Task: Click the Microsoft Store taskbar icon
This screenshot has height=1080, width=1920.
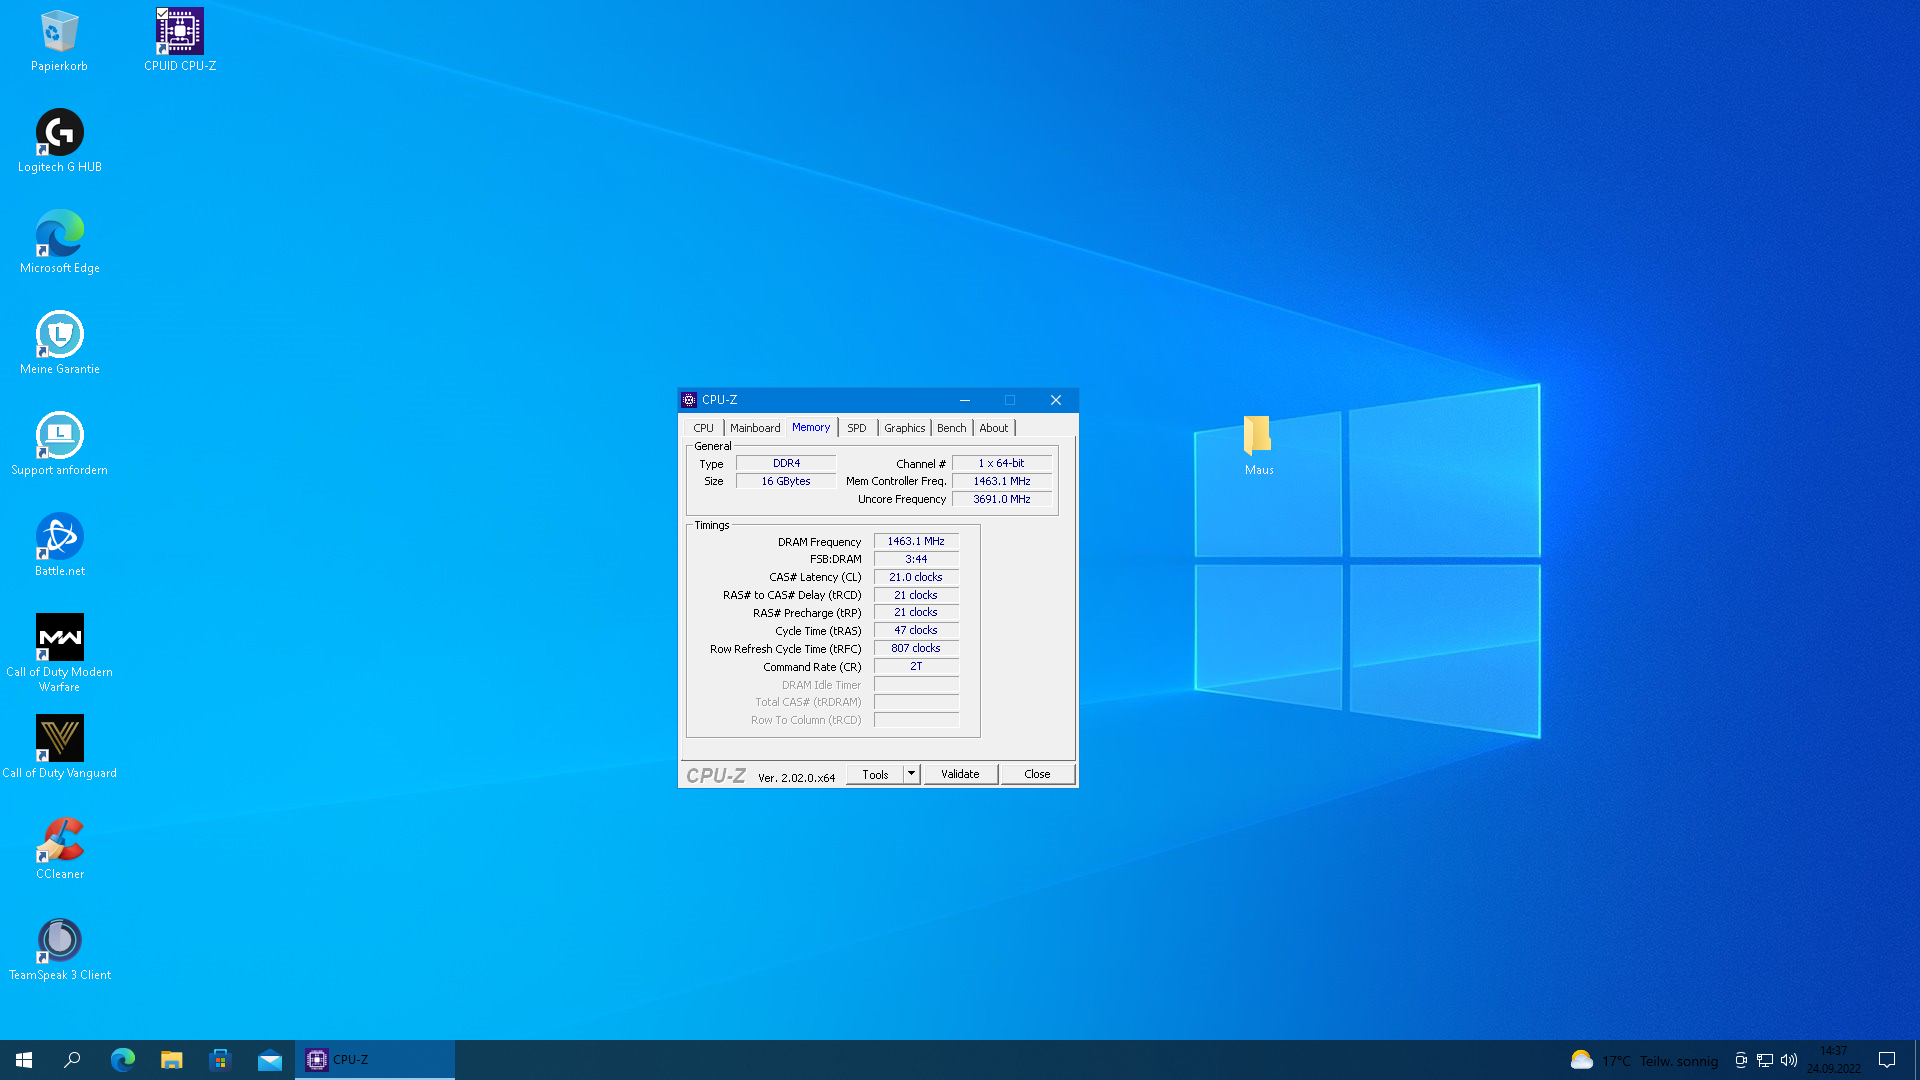Action: pos(220,1060)
